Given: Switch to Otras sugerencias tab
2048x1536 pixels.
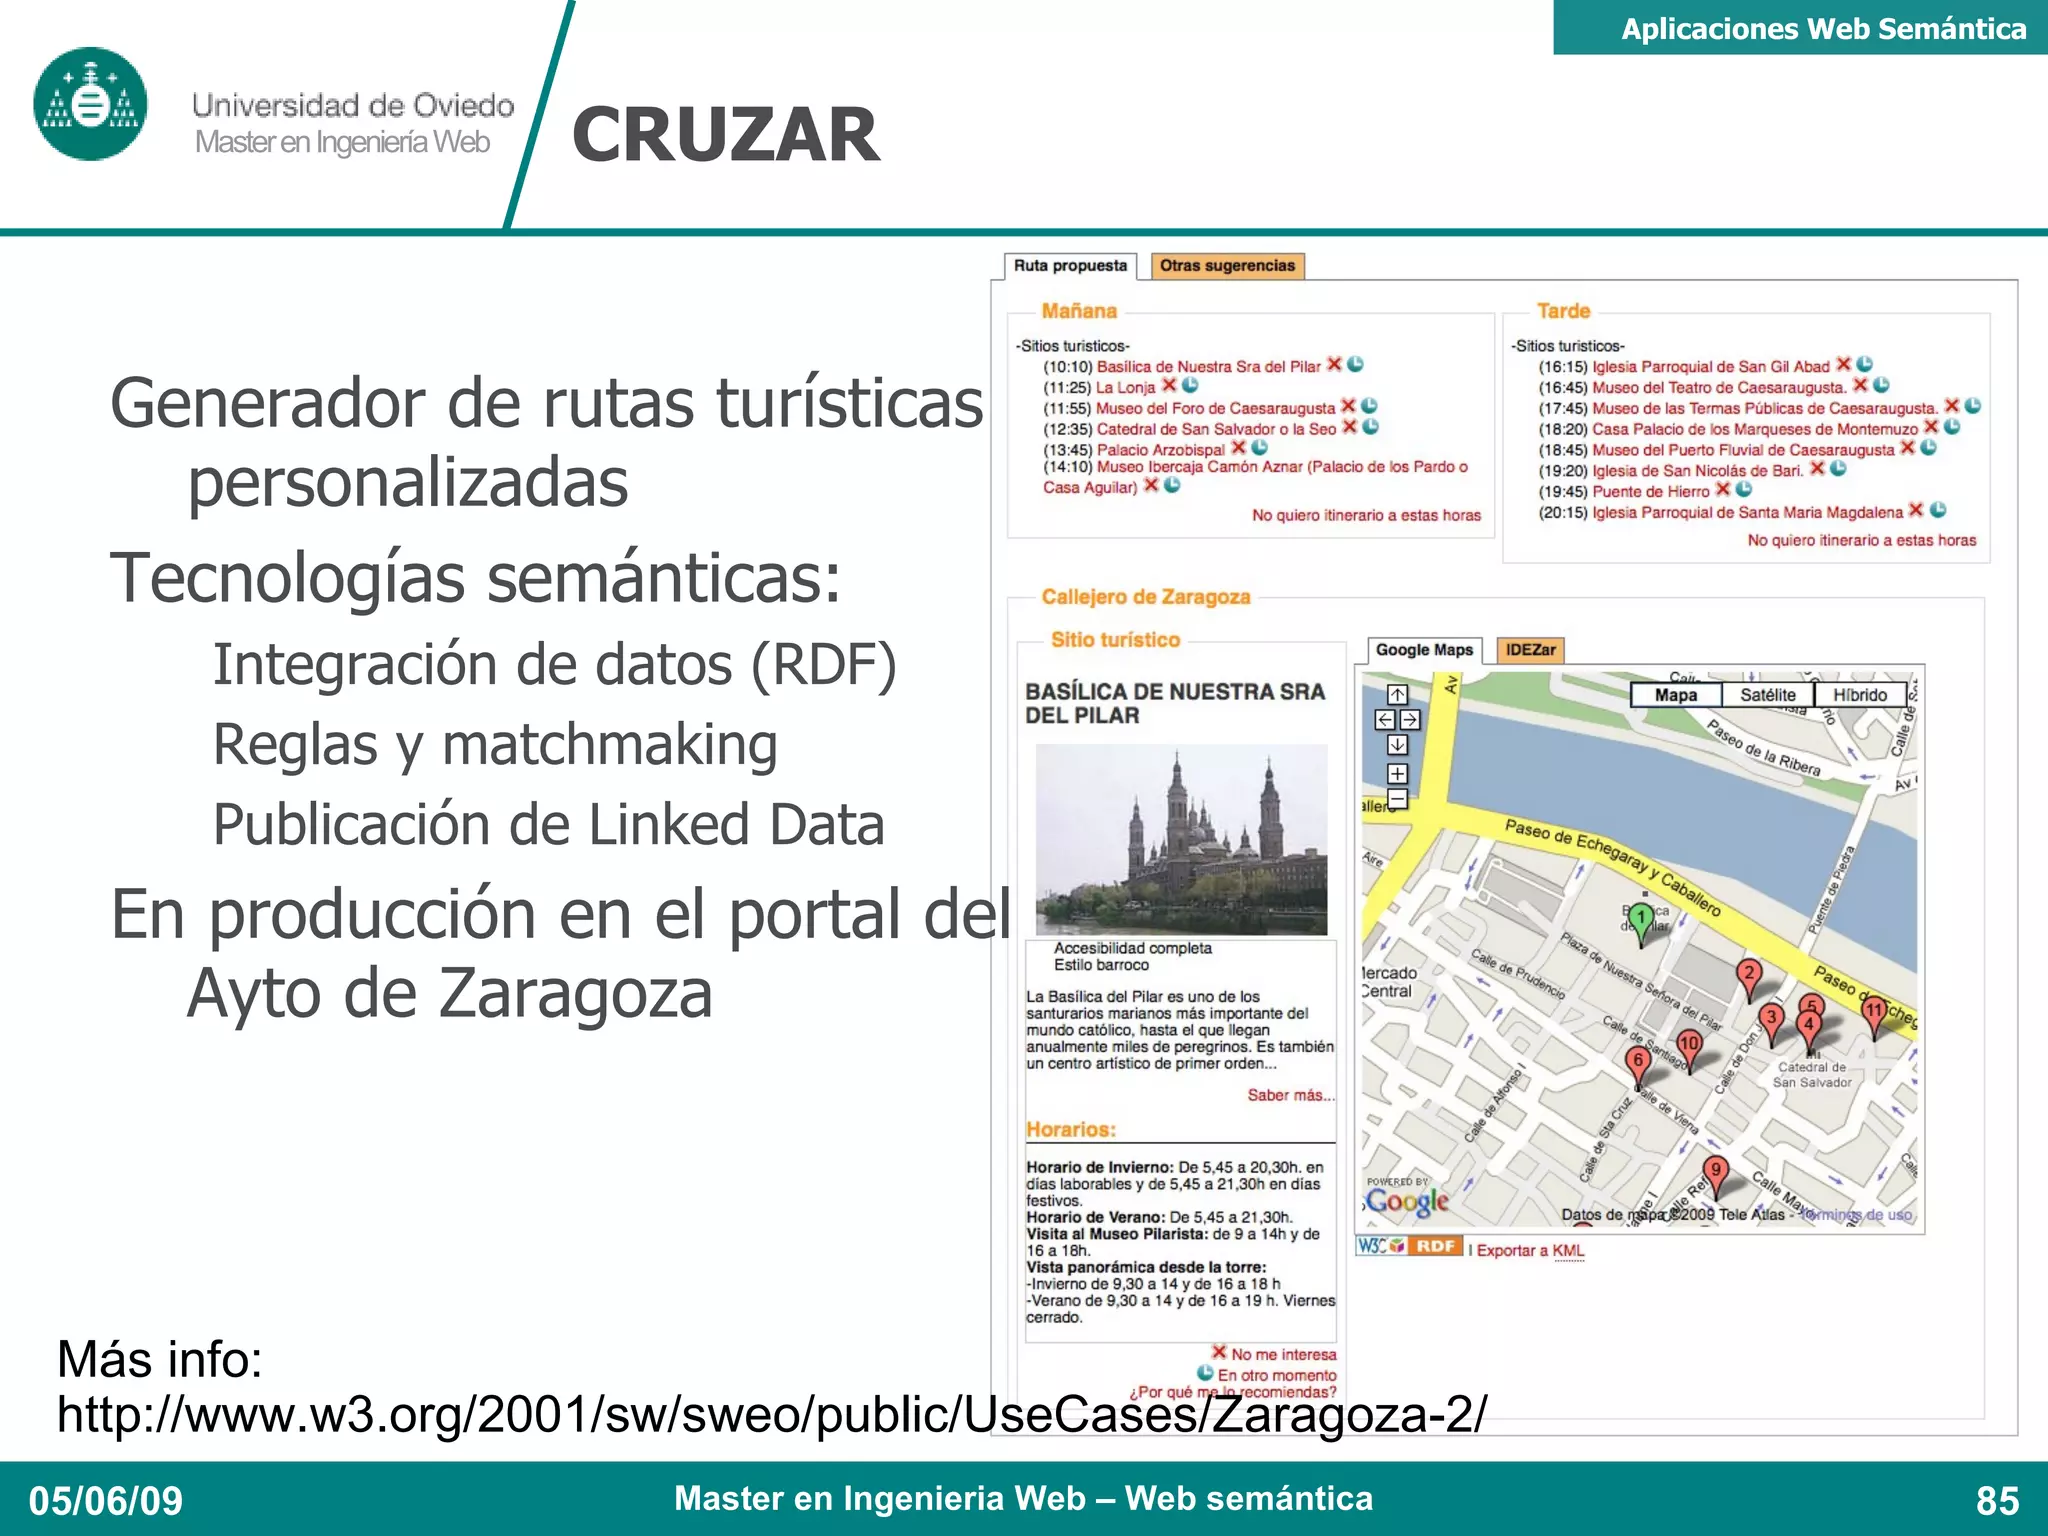Looking at the screenshot, I should pos(1227,266).
